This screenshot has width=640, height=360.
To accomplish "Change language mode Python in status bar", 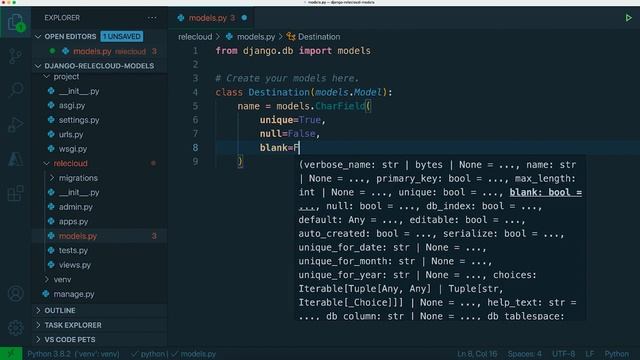I will point(616,354).
